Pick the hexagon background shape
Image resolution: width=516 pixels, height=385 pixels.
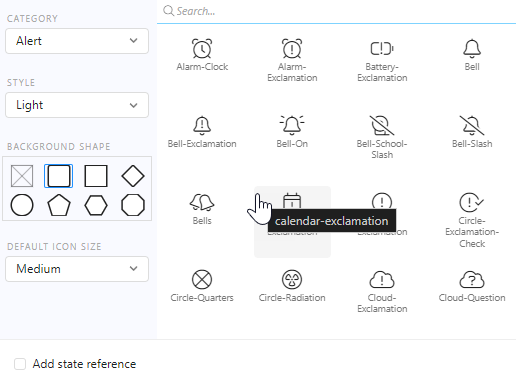coord(96,205)
